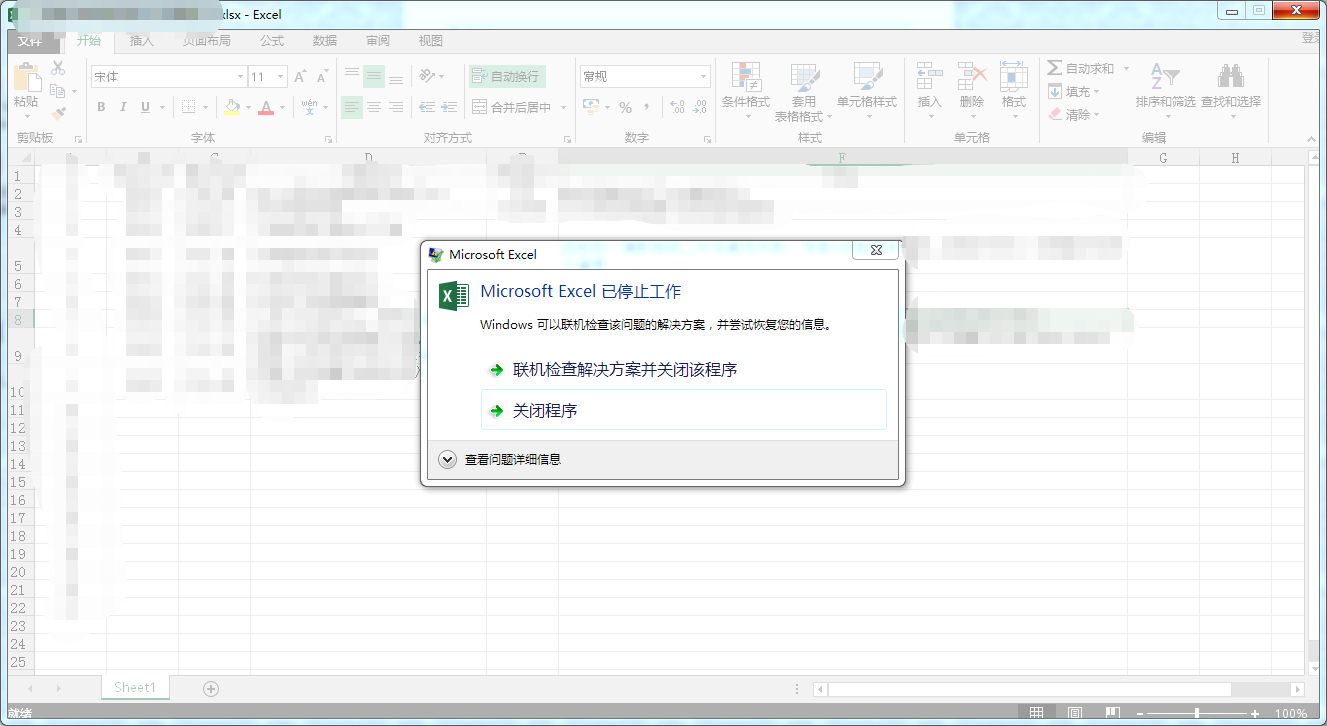Click the Orientation (text angle) icon
The image size is (1327, 726).
coord(427,76)
